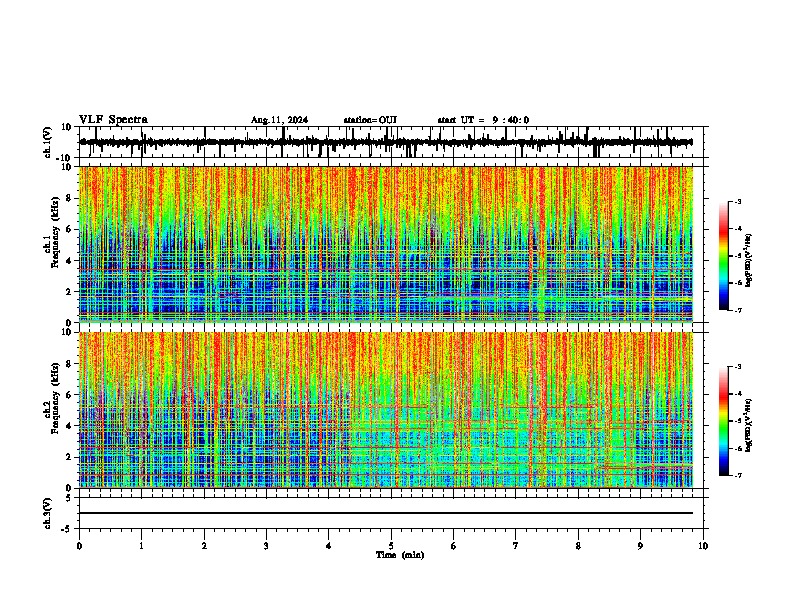Click the flat ch.3 trace line
Screen dimensions: 792x612
(x=386, y=513)
